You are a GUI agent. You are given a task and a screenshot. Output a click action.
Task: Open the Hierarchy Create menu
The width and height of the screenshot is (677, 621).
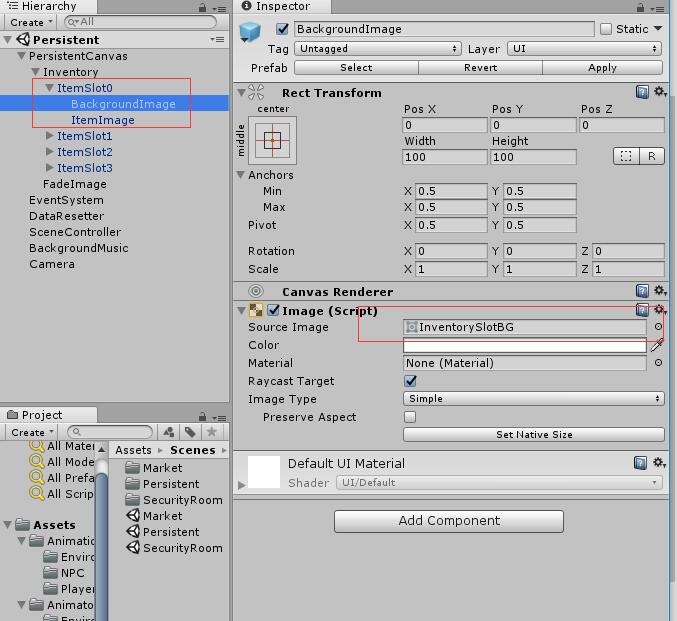[x=31, y=22]
